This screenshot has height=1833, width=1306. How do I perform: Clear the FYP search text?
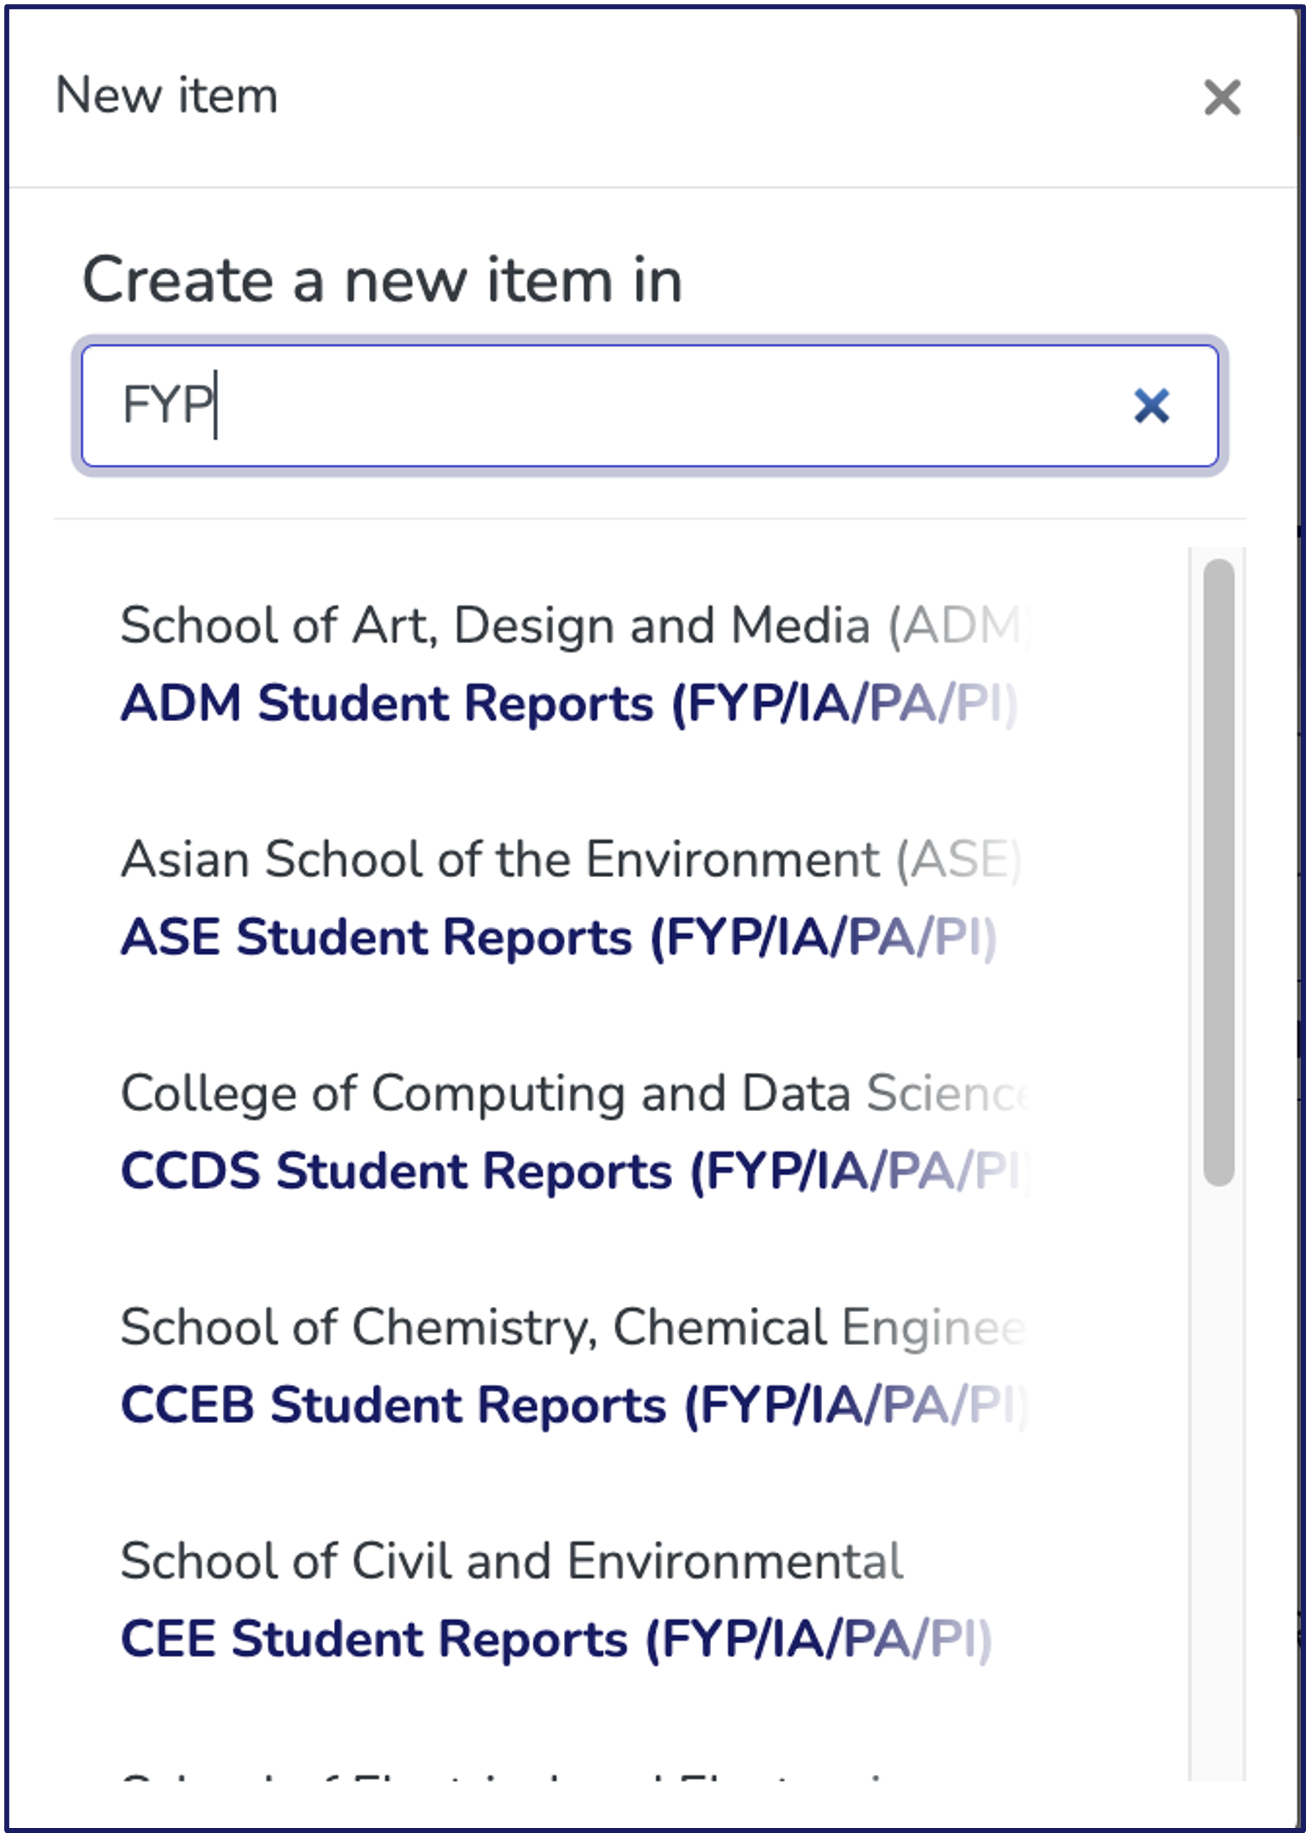pos(1151,406)
